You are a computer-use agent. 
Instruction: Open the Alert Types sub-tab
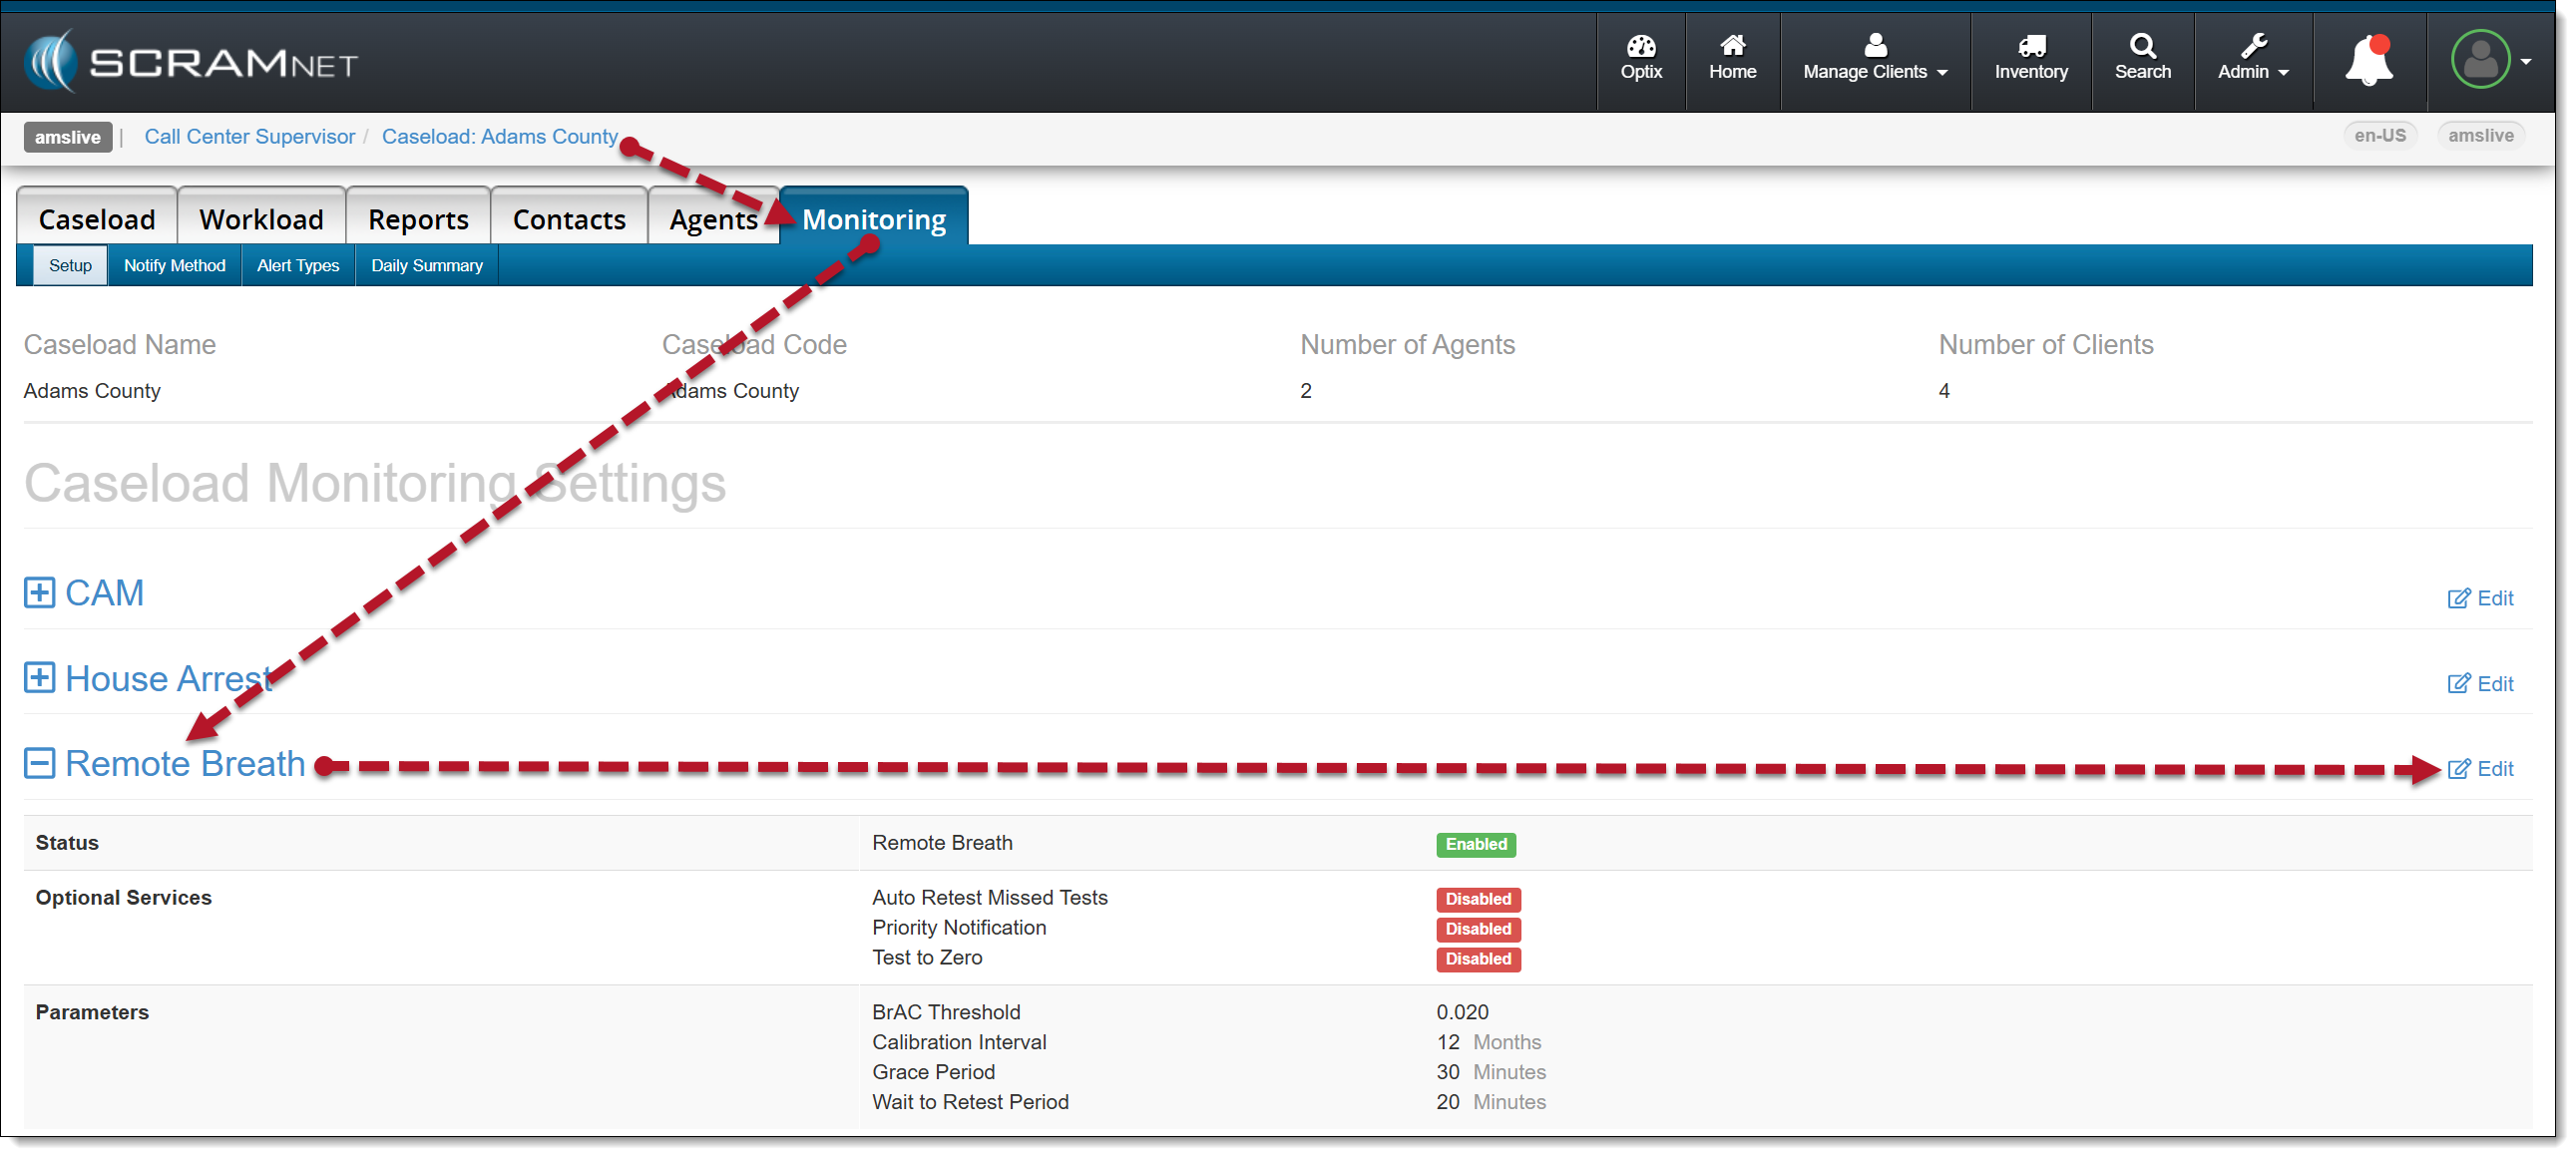tap(297, 266)
